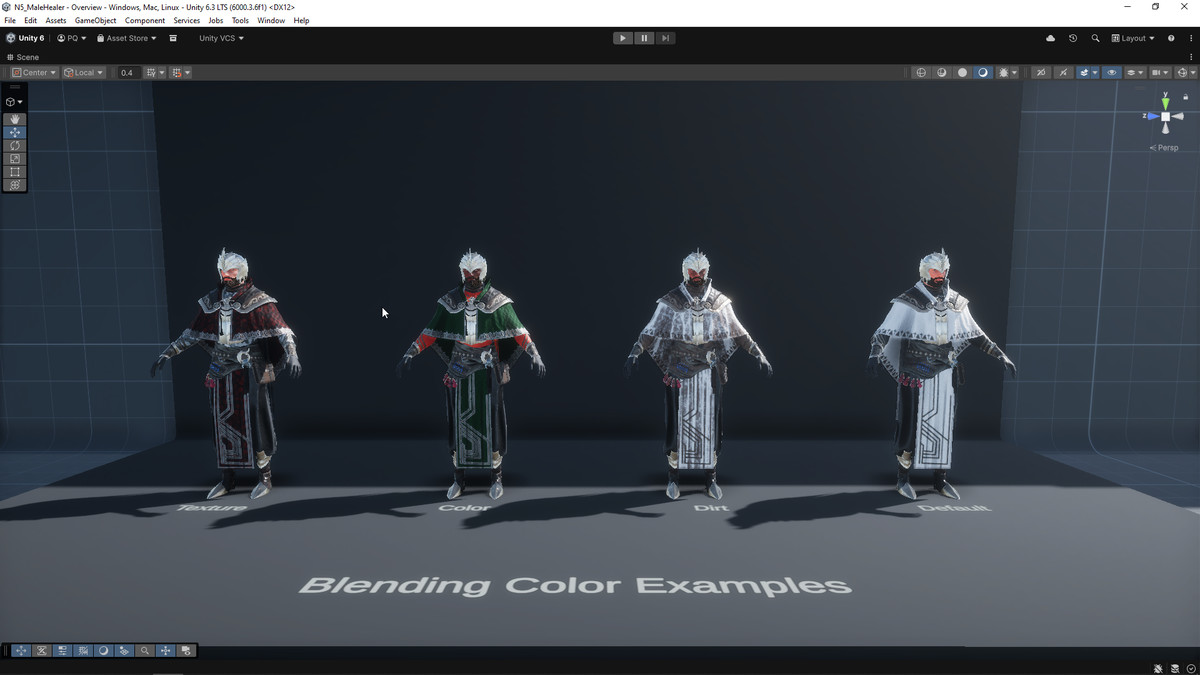The width and height of the screenshot is (1200, 675).
Task: Select wireframe draw mode globe icon
Action: click(x=921, y=73)
